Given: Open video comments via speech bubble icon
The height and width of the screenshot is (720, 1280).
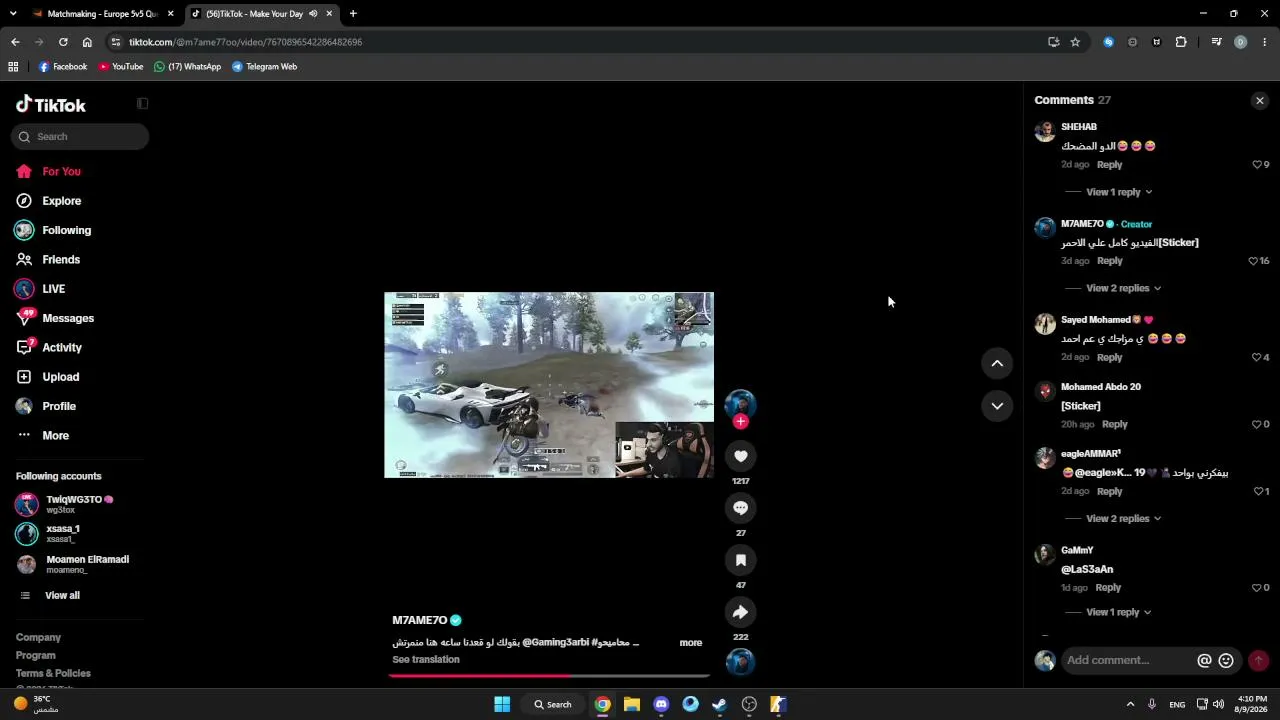Looking at the screenshot, I should click(x=740, y=508).
